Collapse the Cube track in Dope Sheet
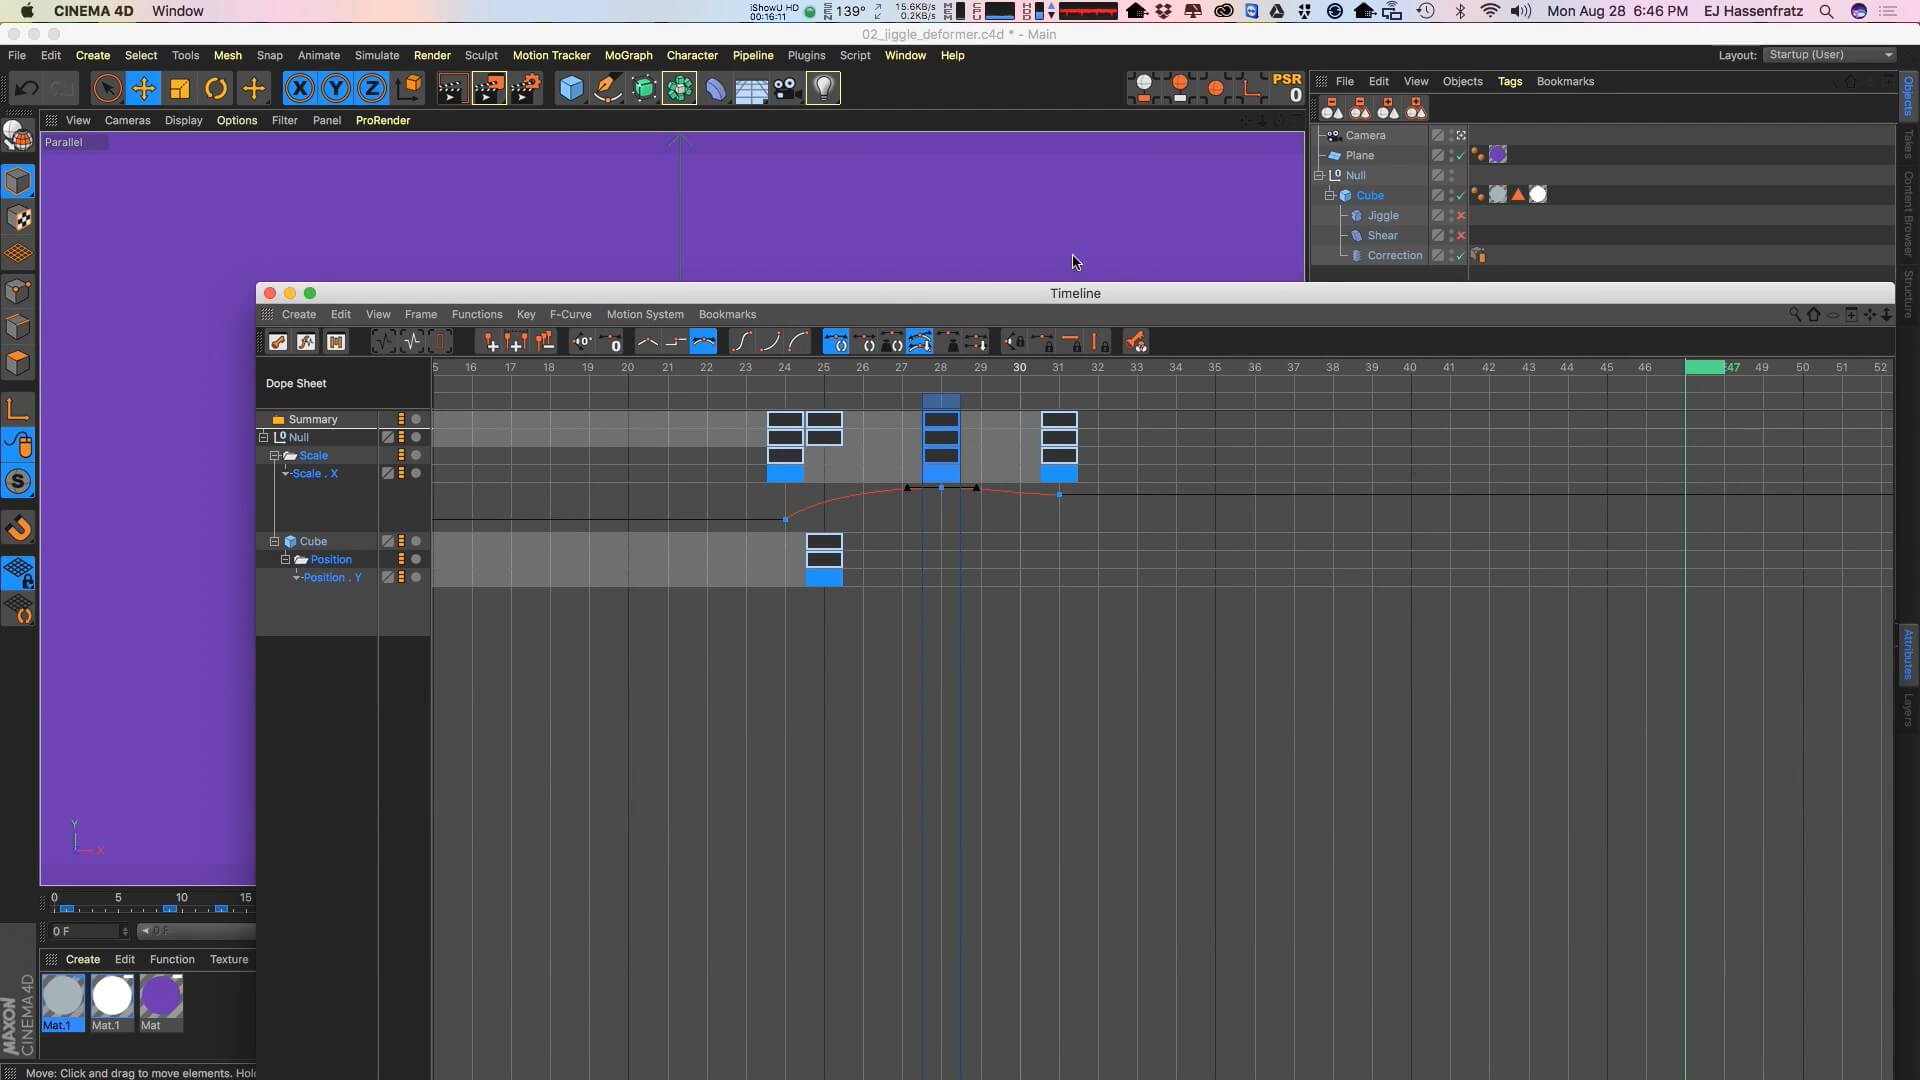 [274, 541]
